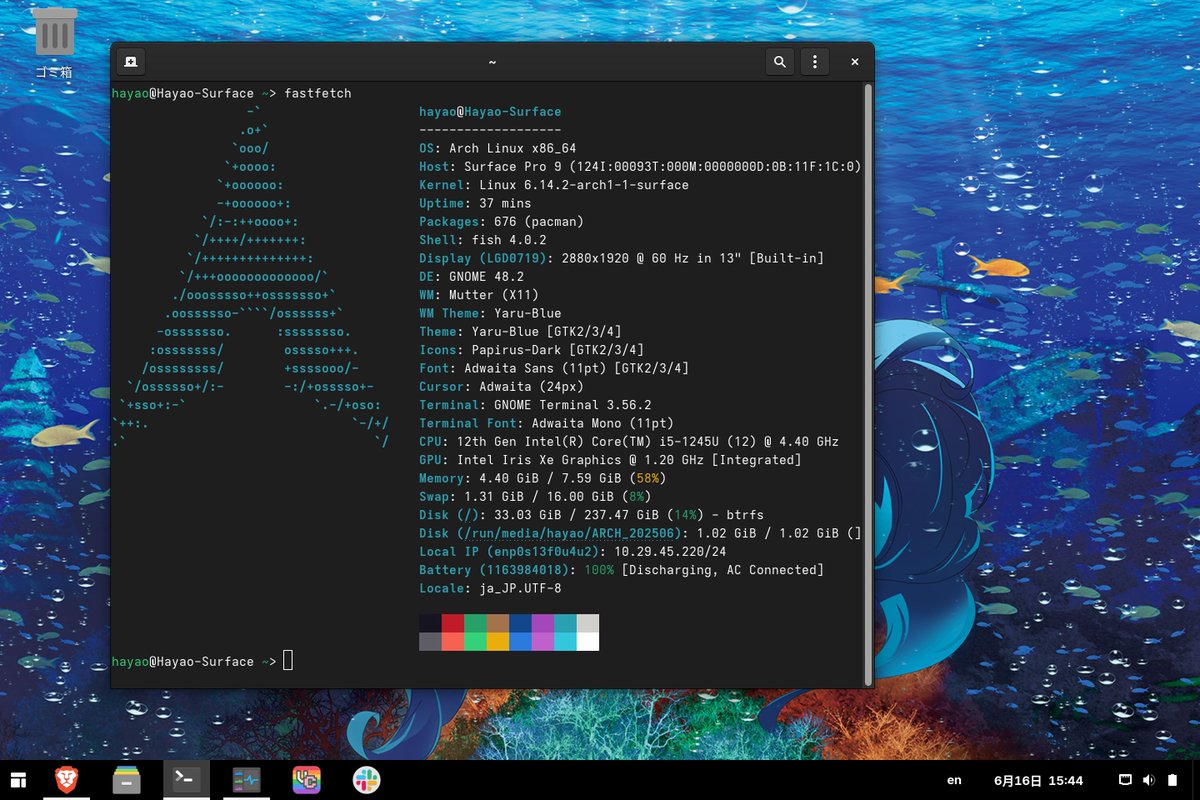Click the 'hayao@Hayao-Surface' header above the dashes

pyautogui.click(x=490, y=111)
